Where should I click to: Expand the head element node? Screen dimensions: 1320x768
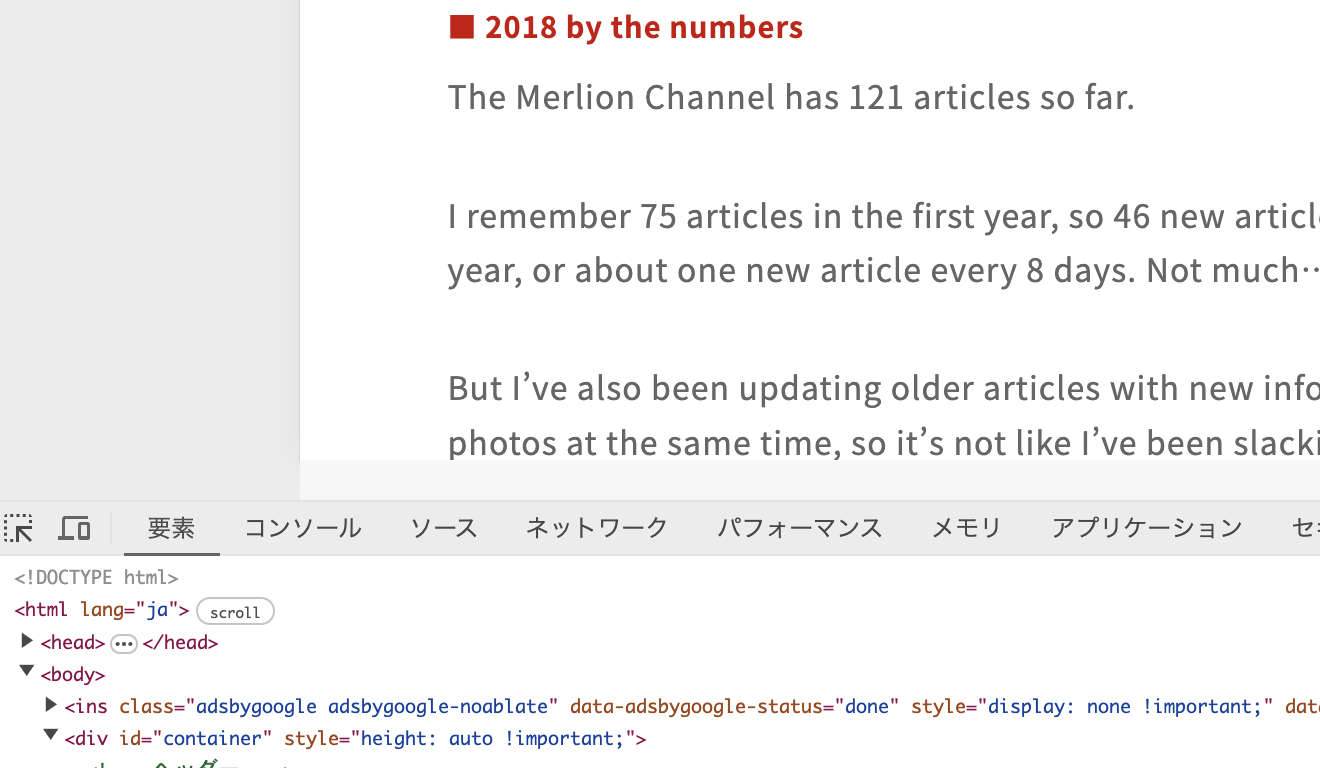click(27, 641)
